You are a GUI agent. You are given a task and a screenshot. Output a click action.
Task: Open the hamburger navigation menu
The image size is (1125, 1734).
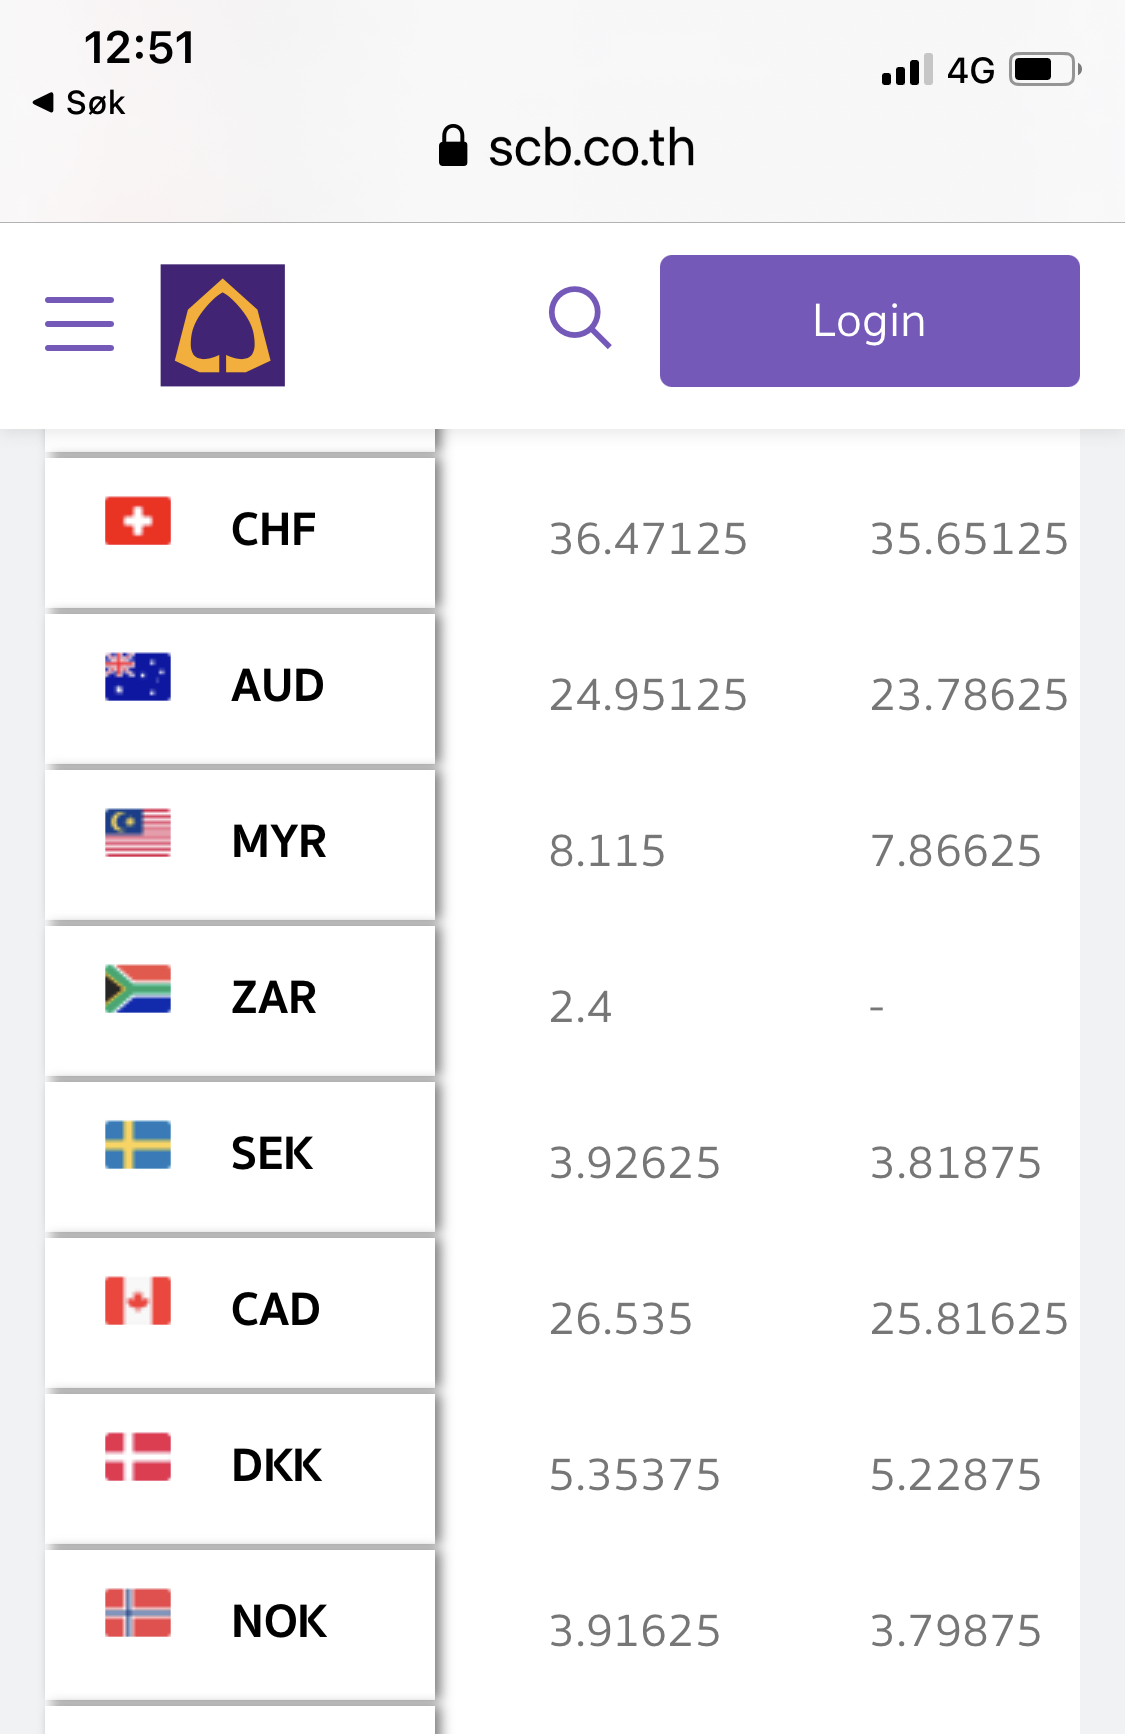point(79,323)
